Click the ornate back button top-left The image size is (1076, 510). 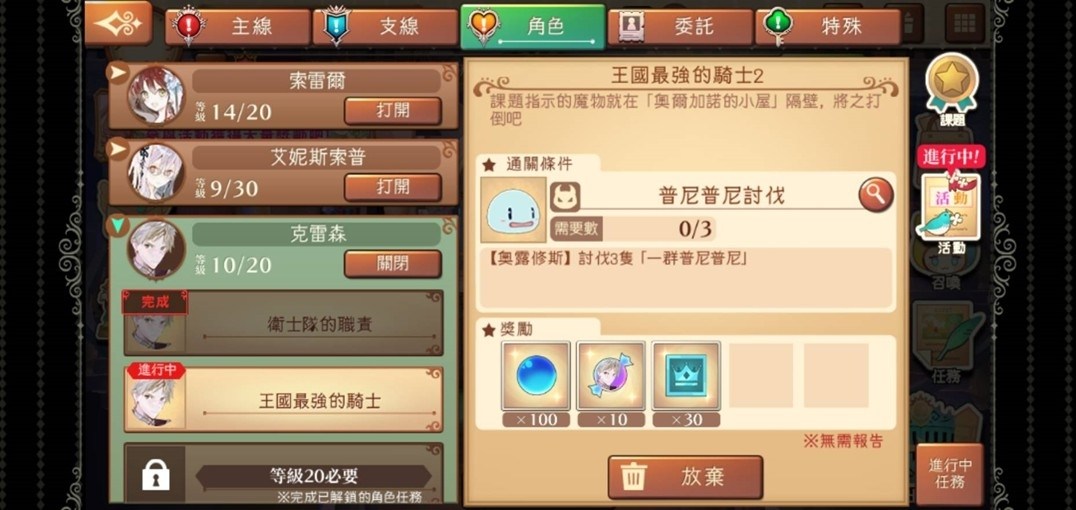click(118, 23)
